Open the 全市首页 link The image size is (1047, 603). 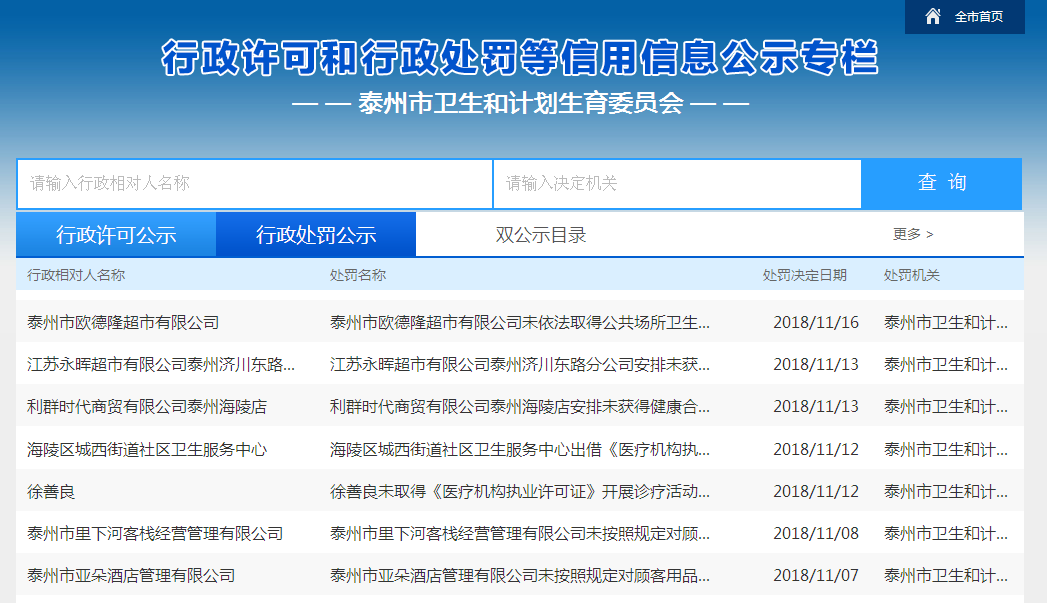[978, 17]
